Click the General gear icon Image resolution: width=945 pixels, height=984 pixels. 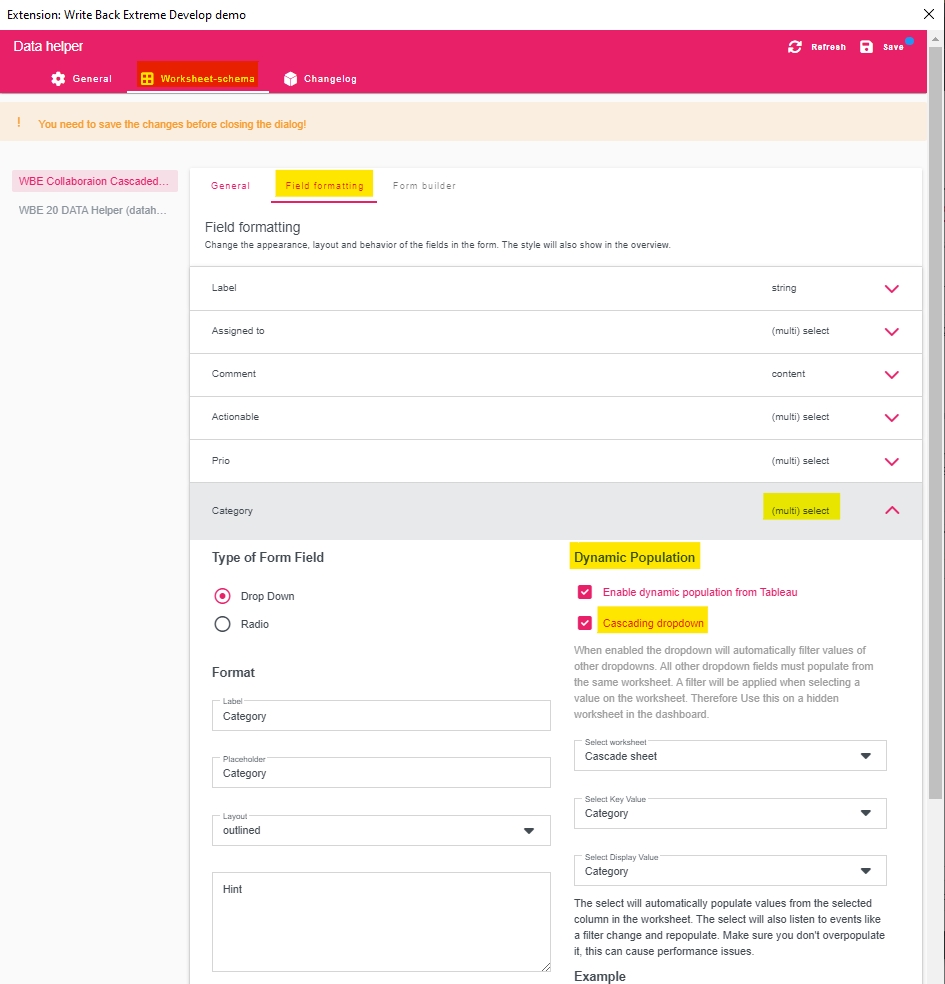[58, 78]
